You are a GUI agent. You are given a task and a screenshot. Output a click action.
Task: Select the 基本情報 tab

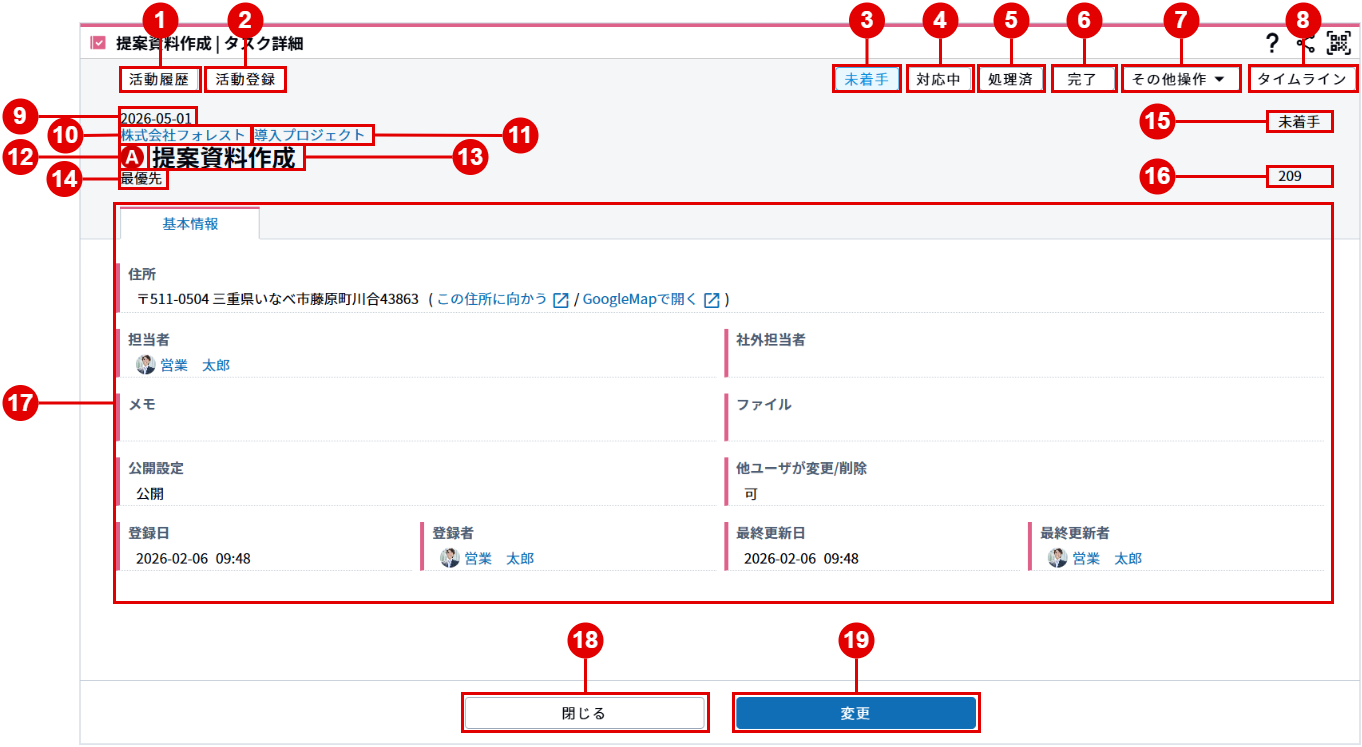coord(190,224)
